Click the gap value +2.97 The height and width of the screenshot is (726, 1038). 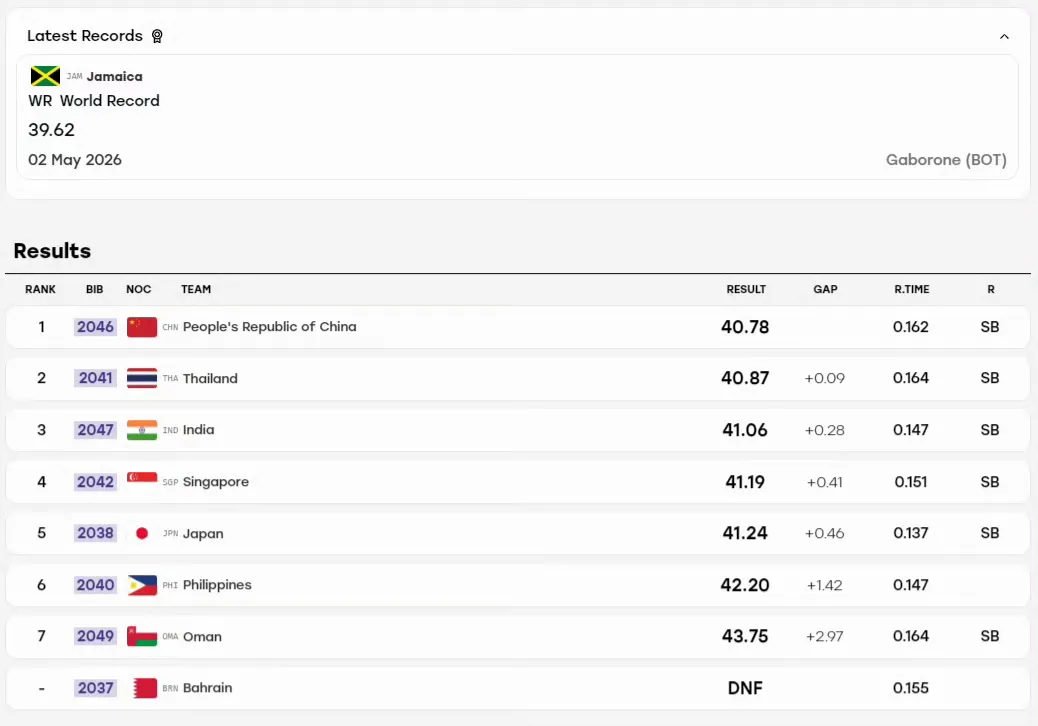825,637
